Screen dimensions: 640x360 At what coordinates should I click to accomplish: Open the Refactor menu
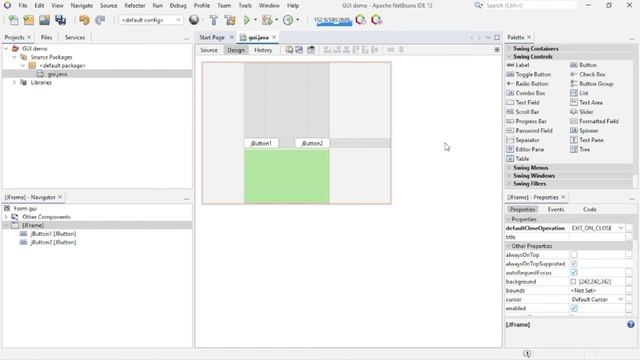[135, 6]
